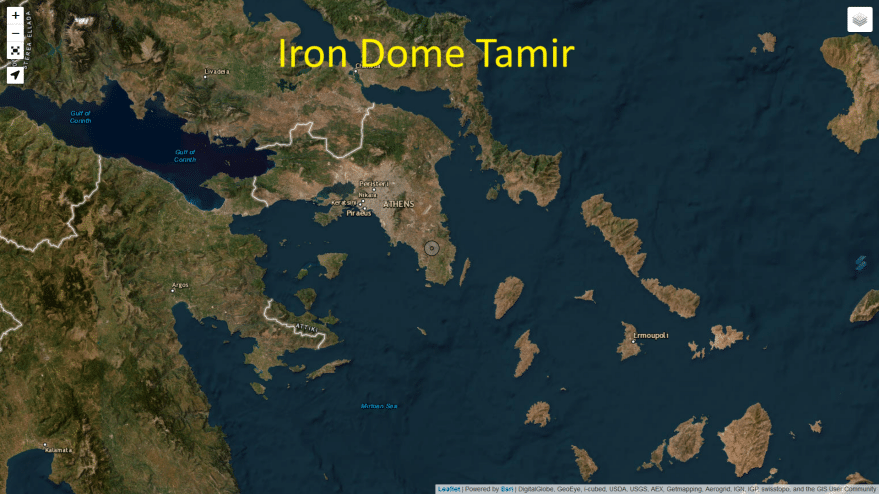The width and height of the screenshot is (880, 495).
Task: Select the Piraeus label on the map
Action: pyautogui.click(x=358, y=213)
